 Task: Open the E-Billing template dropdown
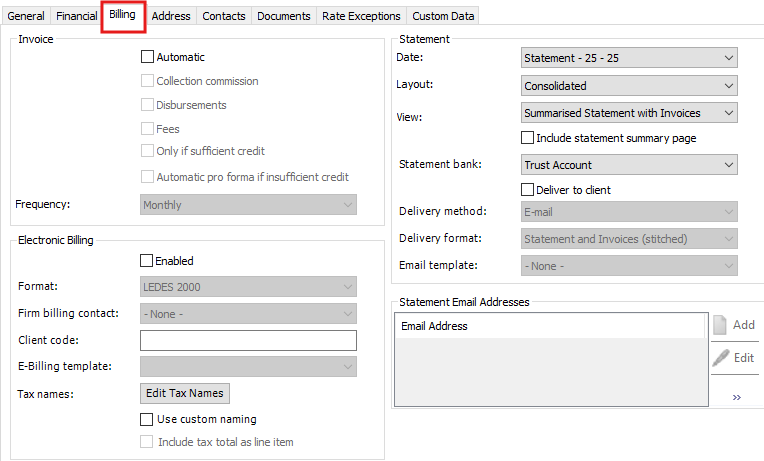[x=248, y=366]
